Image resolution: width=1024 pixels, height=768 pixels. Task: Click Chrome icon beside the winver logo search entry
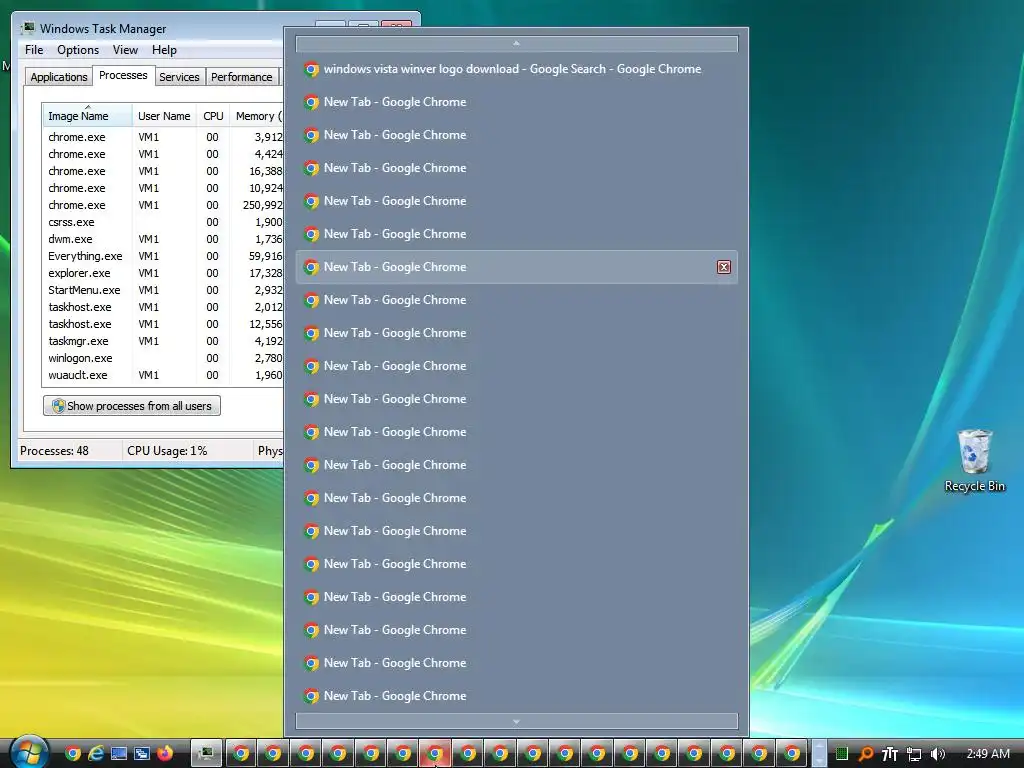(x=312, y=69)
